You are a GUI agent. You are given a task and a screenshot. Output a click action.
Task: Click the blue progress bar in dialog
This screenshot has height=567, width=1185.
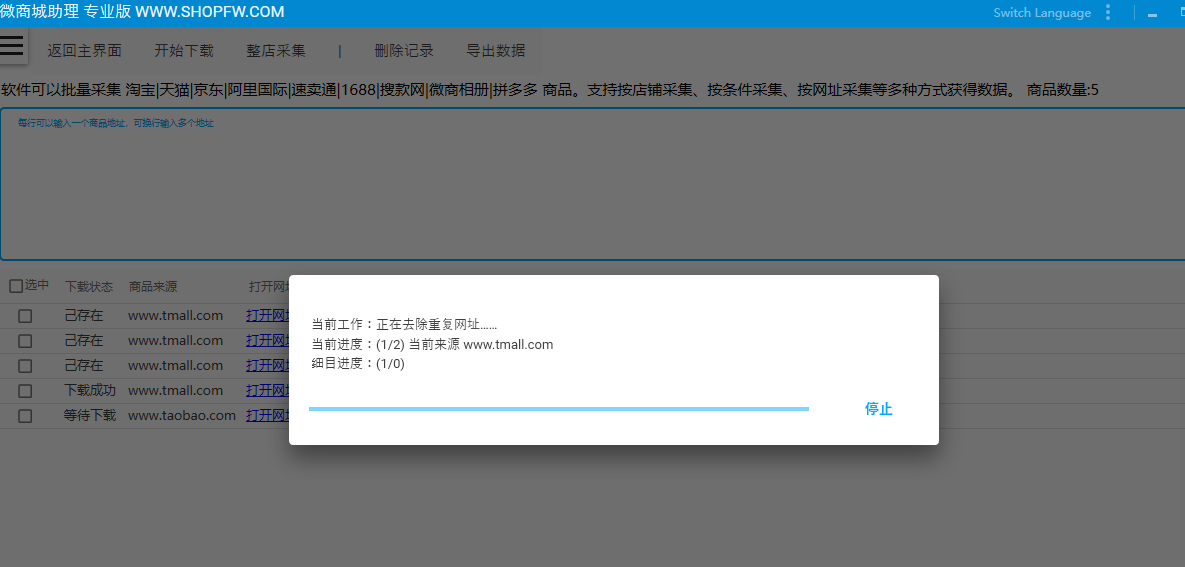point(558,409)
